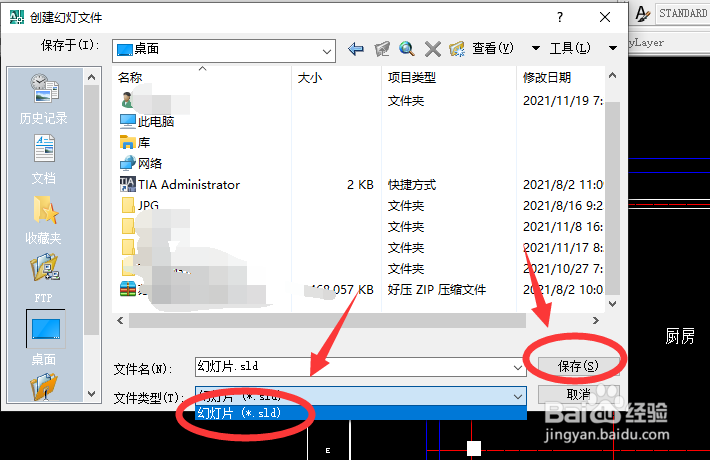Click the 保存(S) button
The image size is (710, 460).
[x=578, y=366]
